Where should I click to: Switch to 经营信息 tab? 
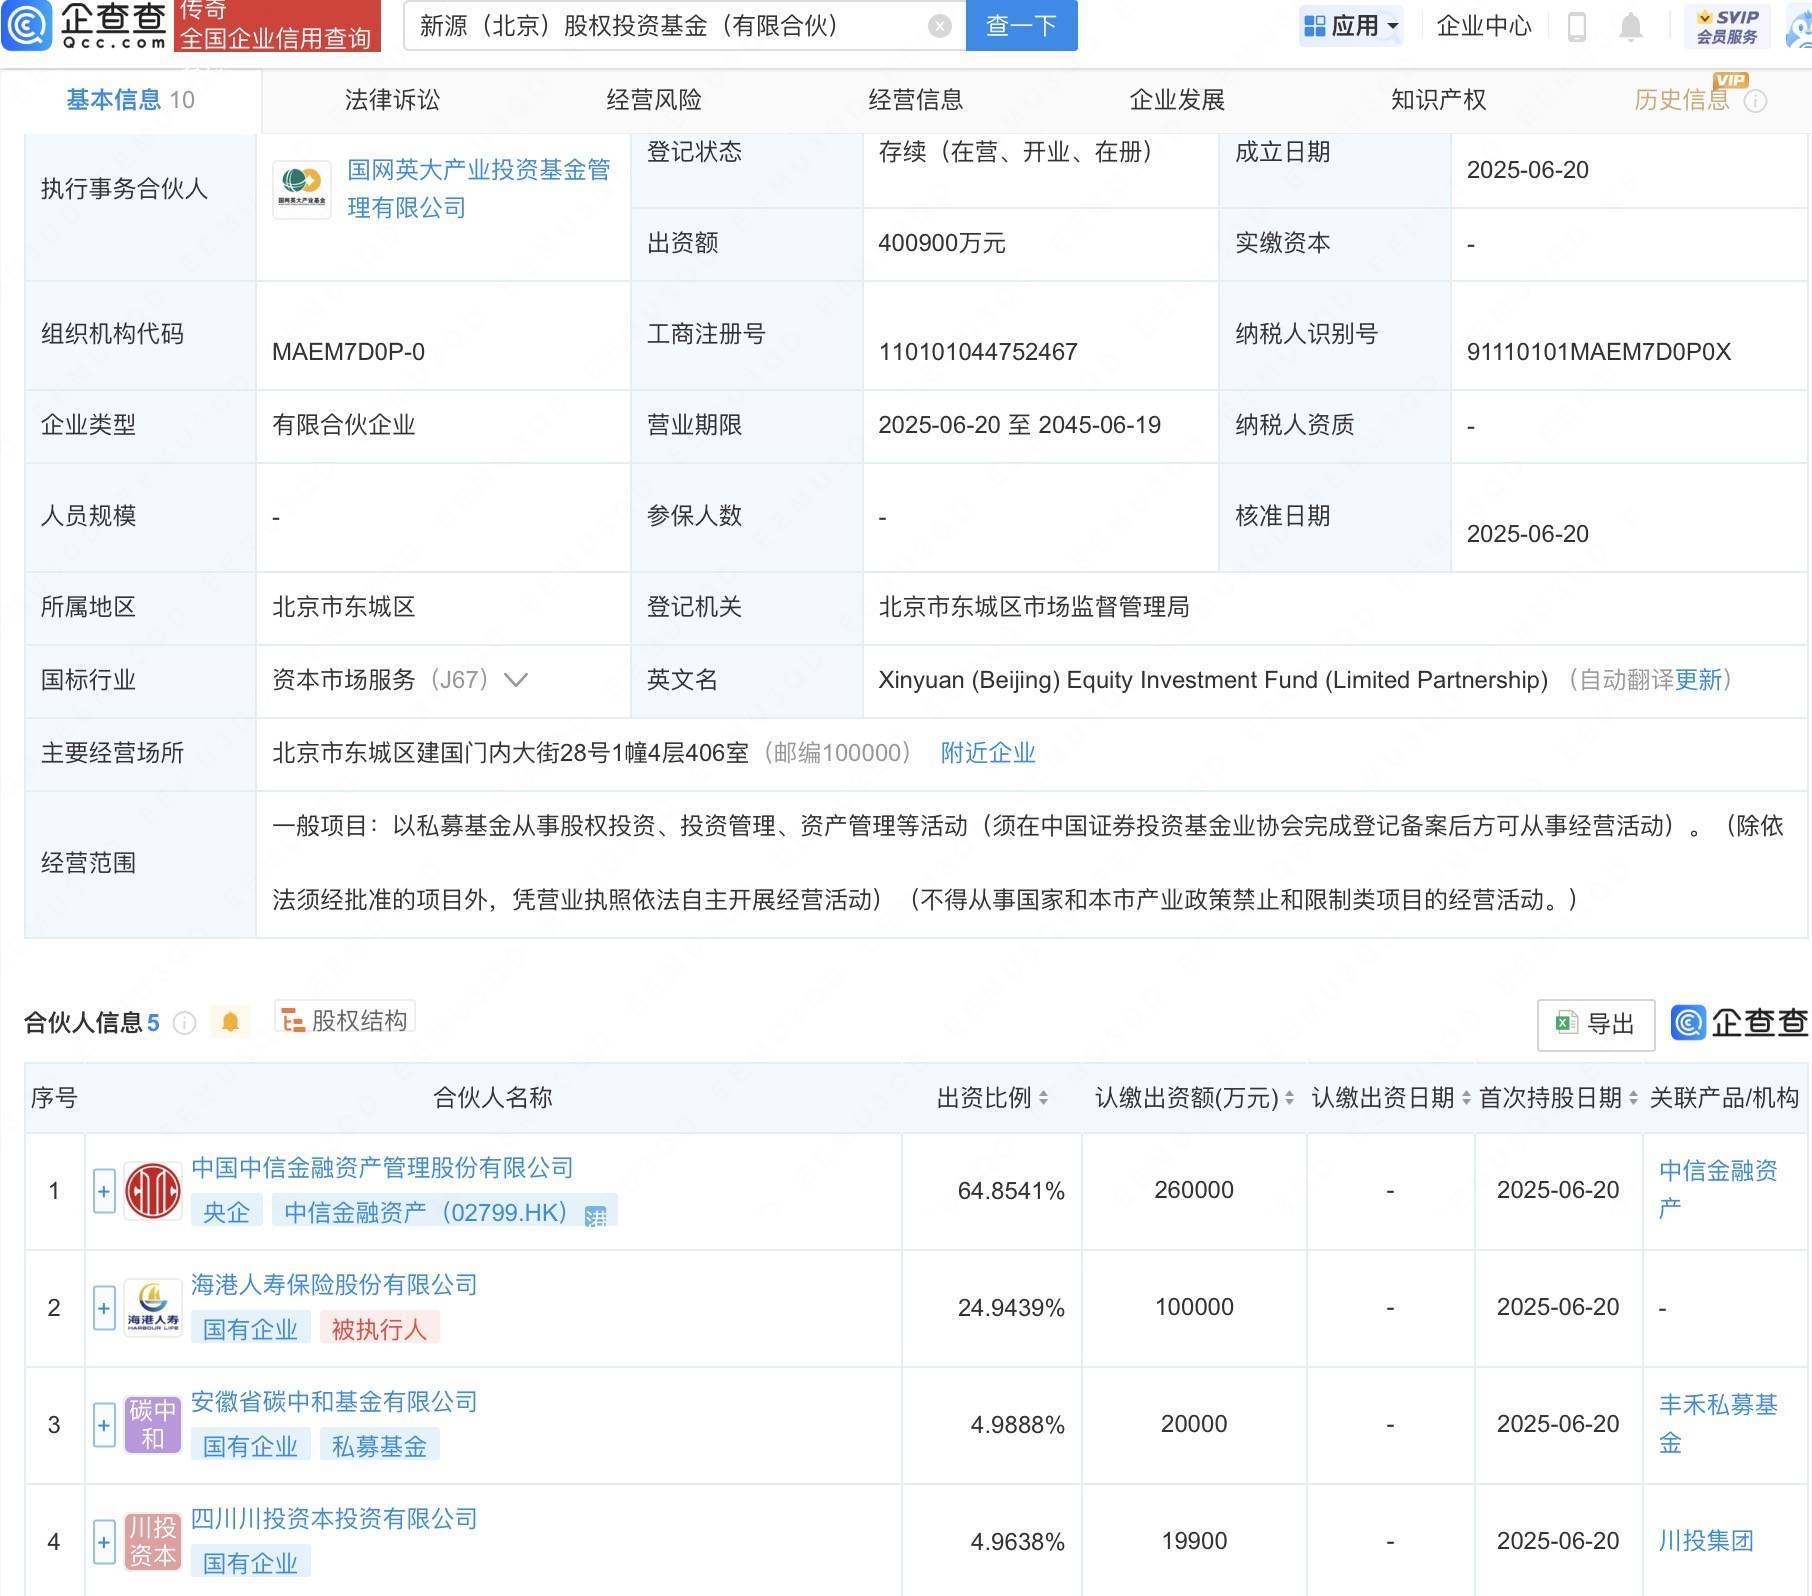[915, 100]
